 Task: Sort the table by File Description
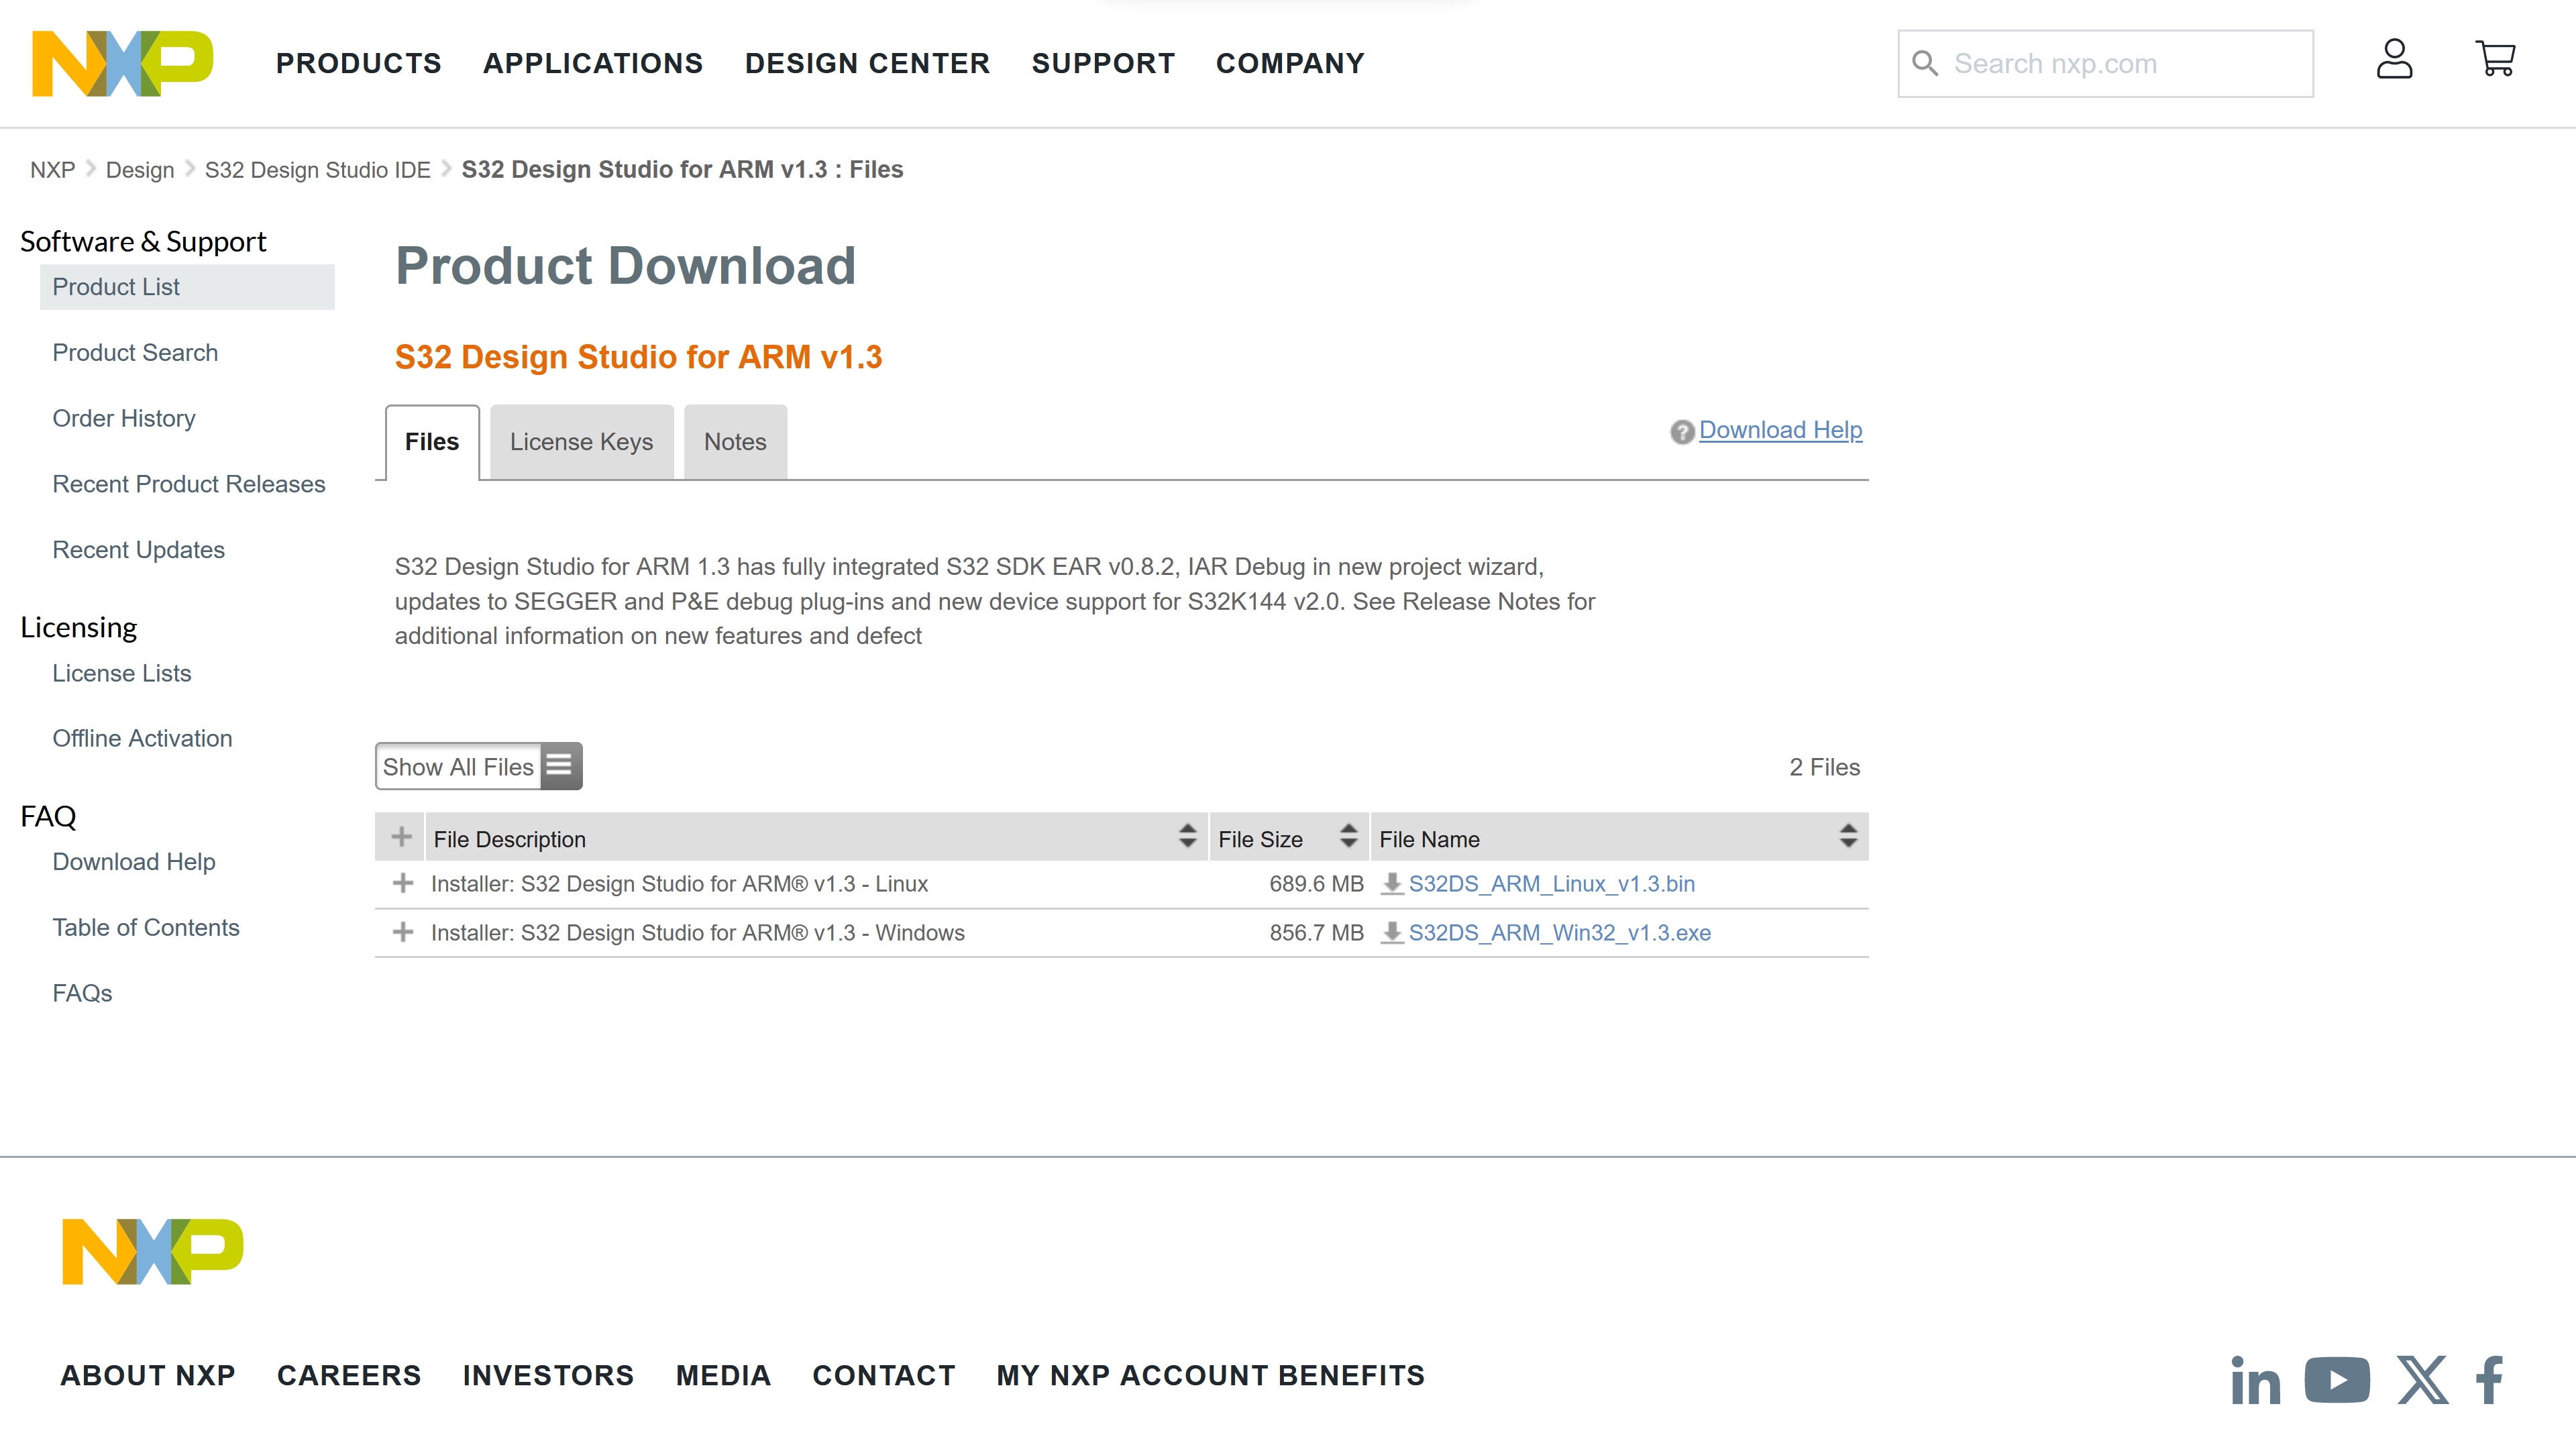[x=1187, y=837]
